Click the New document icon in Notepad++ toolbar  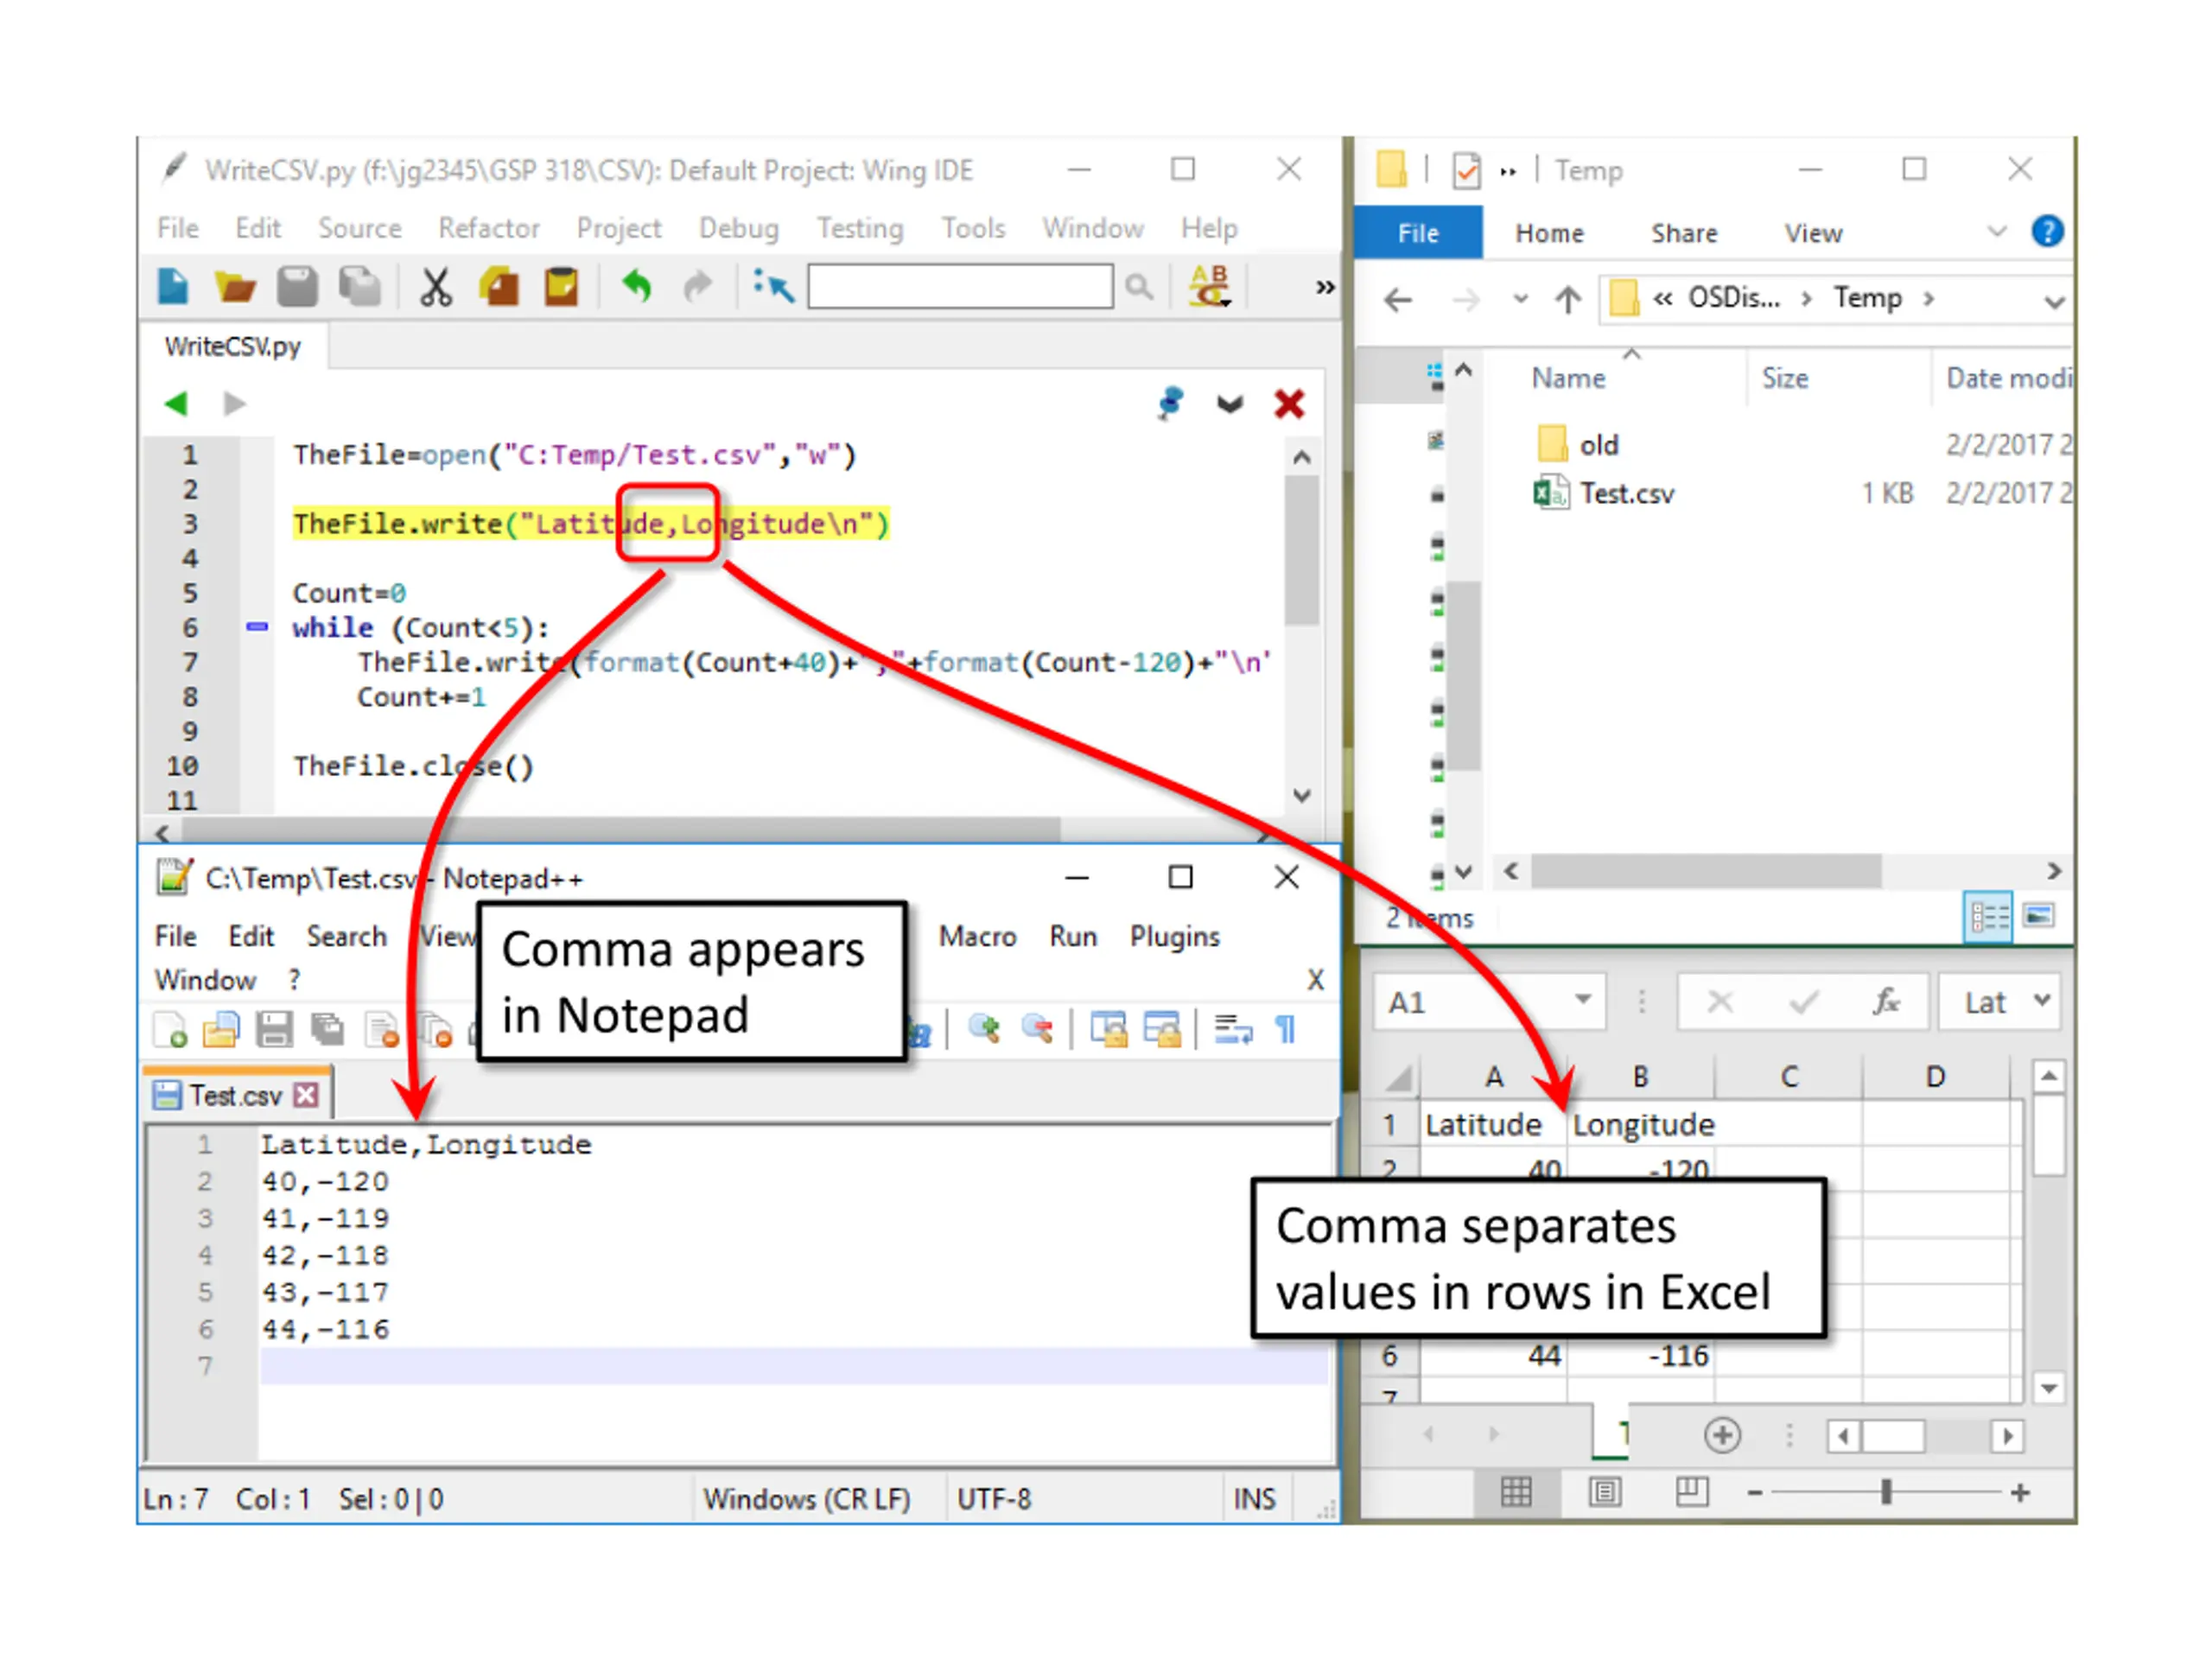pyautogui.click(x=170, y=1029)
